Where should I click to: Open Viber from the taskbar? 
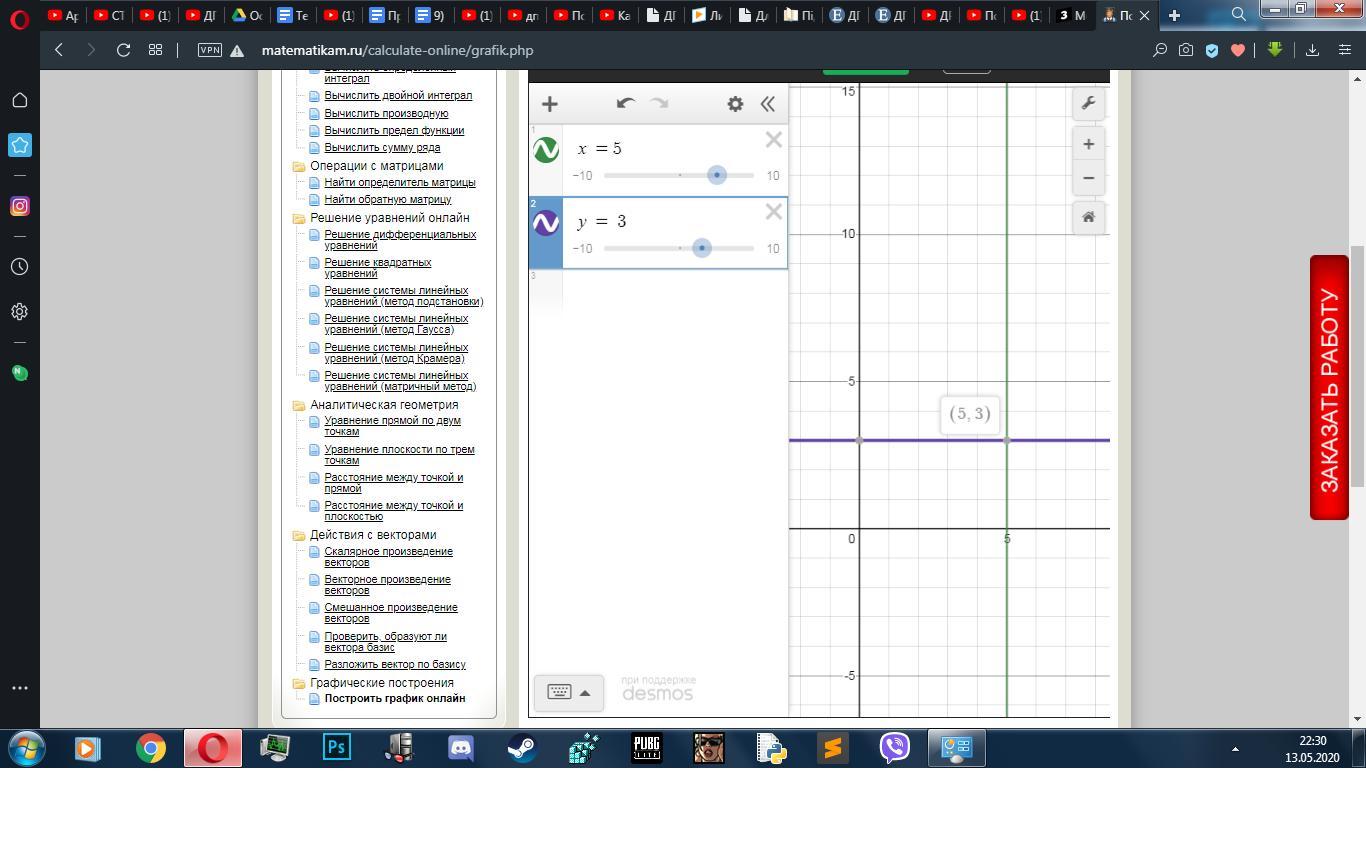pyautogui.click(x=895, y=748)
